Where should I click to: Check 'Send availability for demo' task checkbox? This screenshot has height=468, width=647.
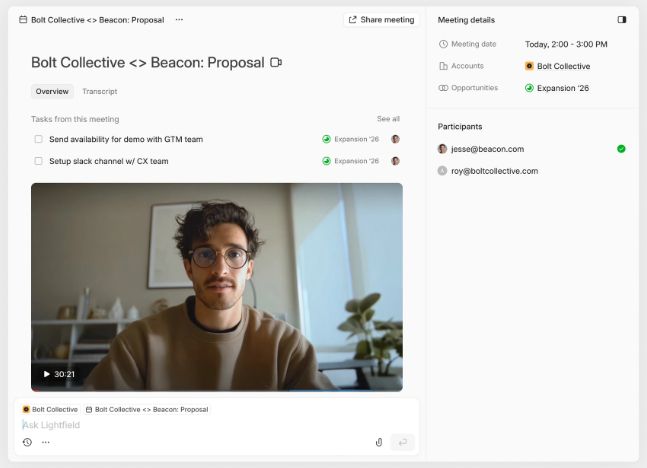tap(38, 139)
